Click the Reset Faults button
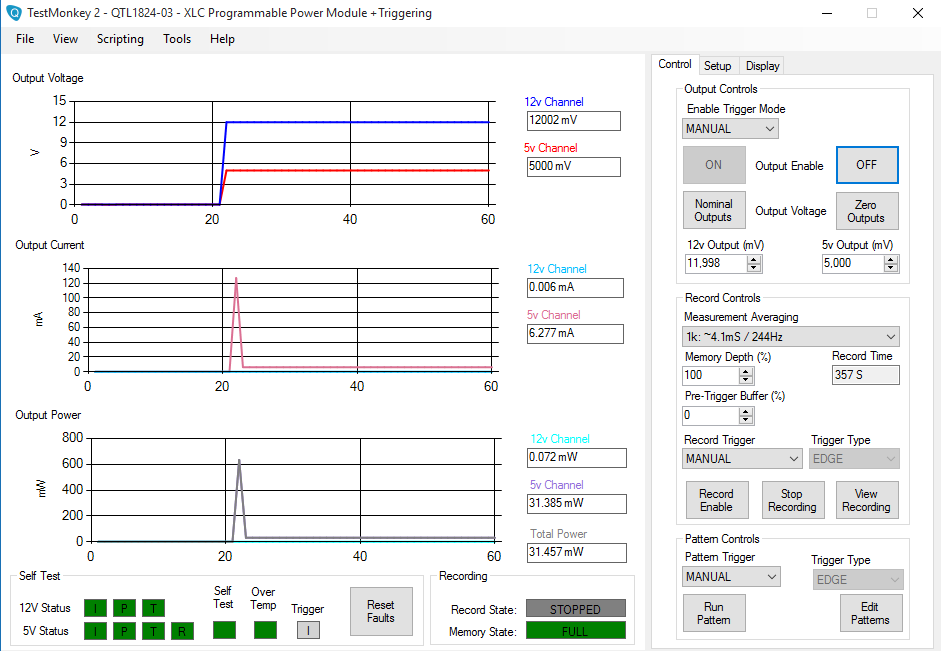Viewport: 941px width, 651px height. pyautogui.click(x=380, y=611)
